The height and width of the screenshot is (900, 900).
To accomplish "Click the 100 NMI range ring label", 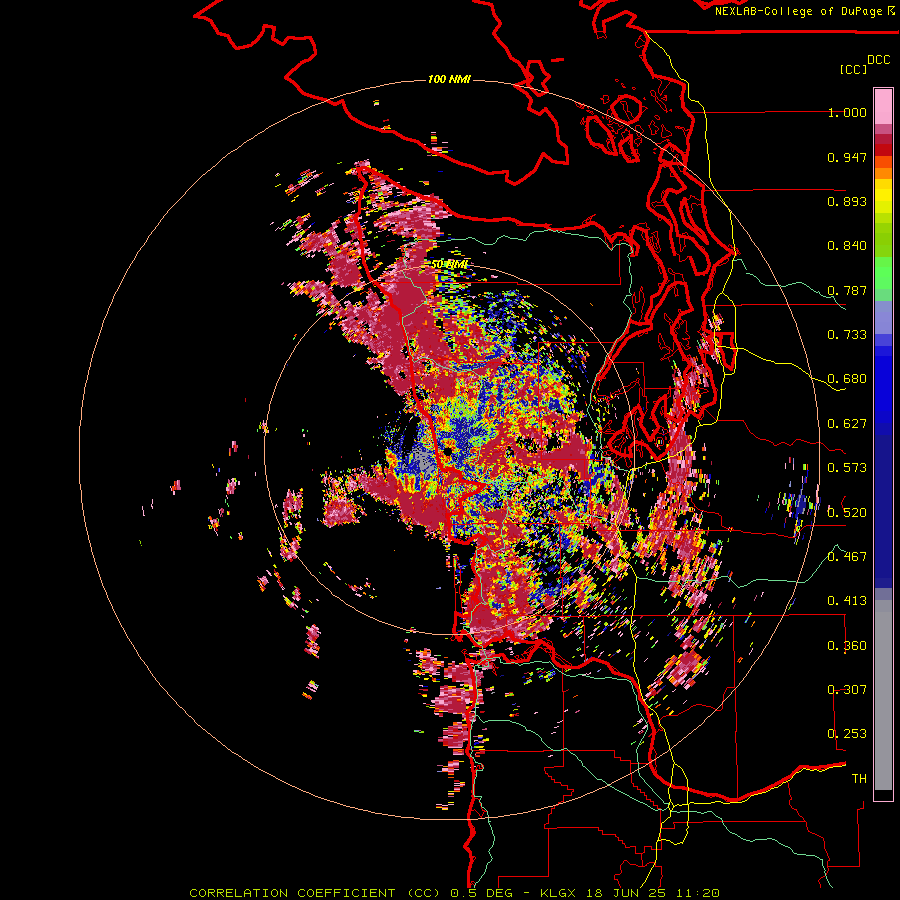I will tap(449, 79).
